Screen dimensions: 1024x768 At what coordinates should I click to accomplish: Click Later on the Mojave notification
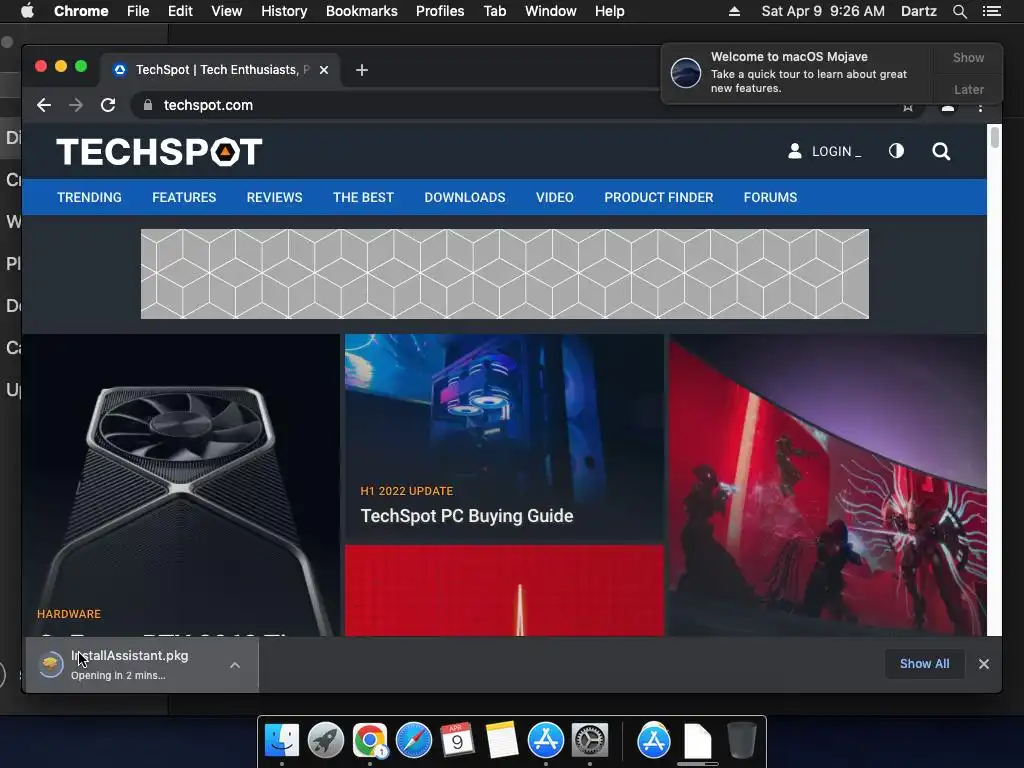[x=968, y=89]
